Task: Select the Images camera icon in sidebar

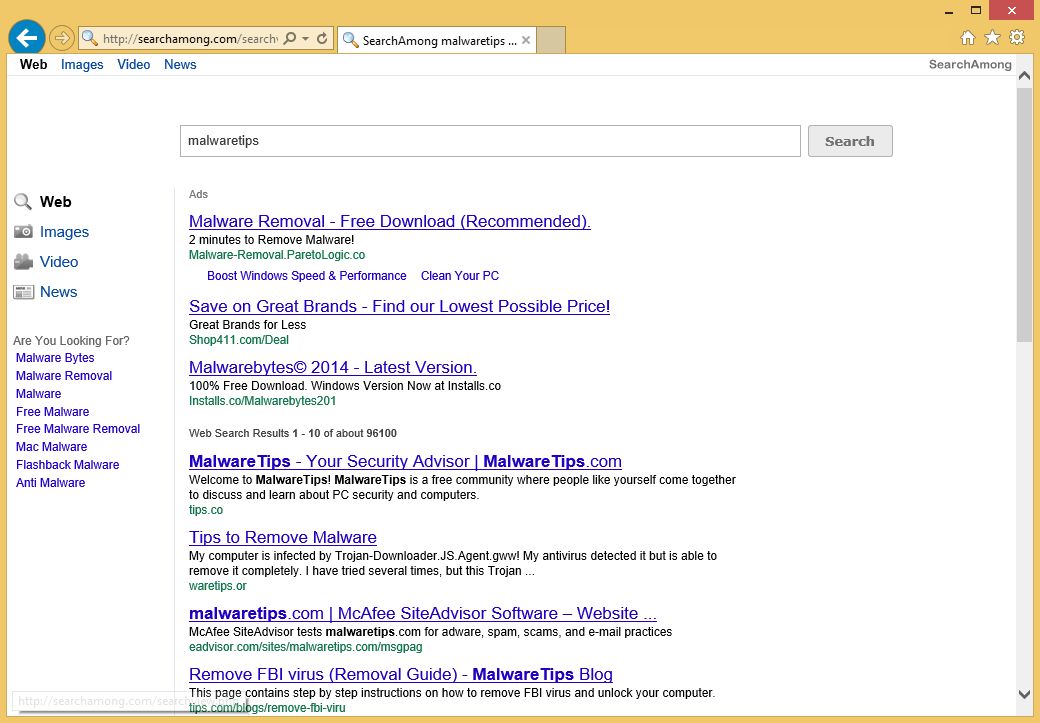Action: pos(23,231)
